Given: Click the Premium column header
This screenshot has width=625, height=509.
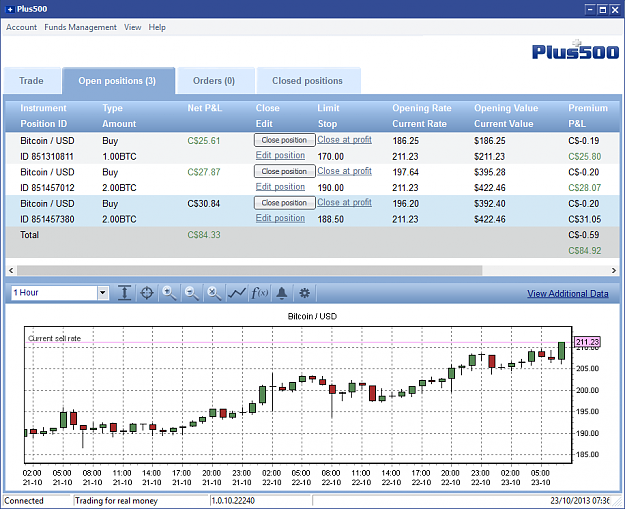Looking at the screenshot, I should [x=588, y=108].
